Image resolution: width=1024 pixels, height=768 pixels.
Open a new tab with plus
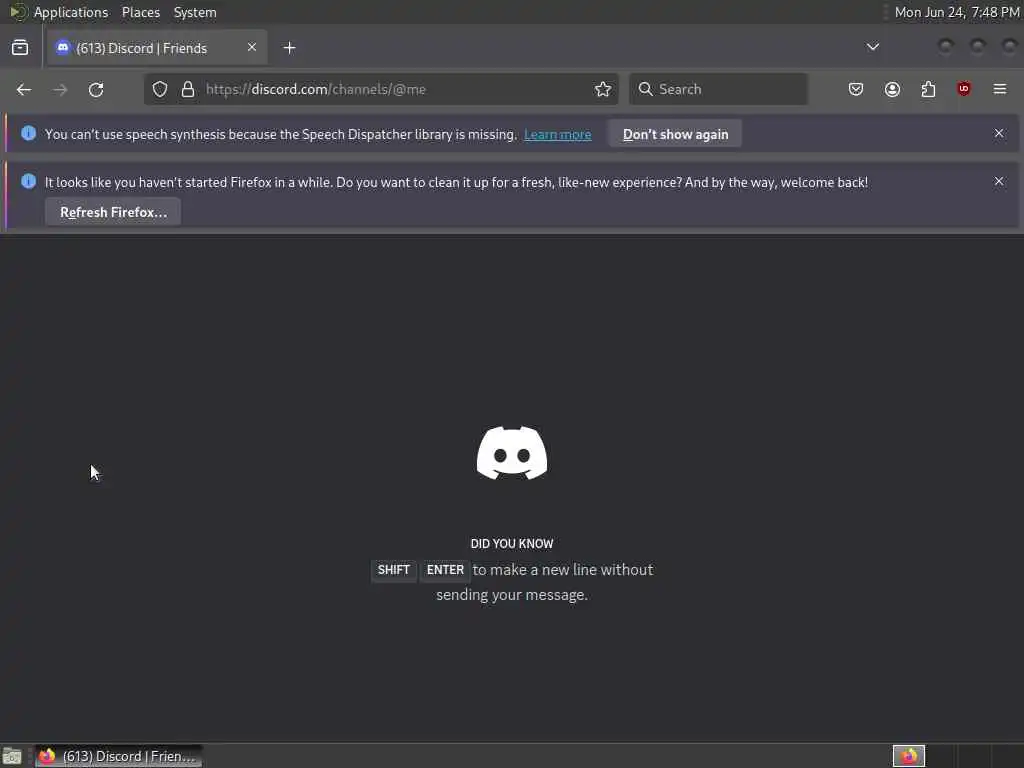(x=289, y=48)
